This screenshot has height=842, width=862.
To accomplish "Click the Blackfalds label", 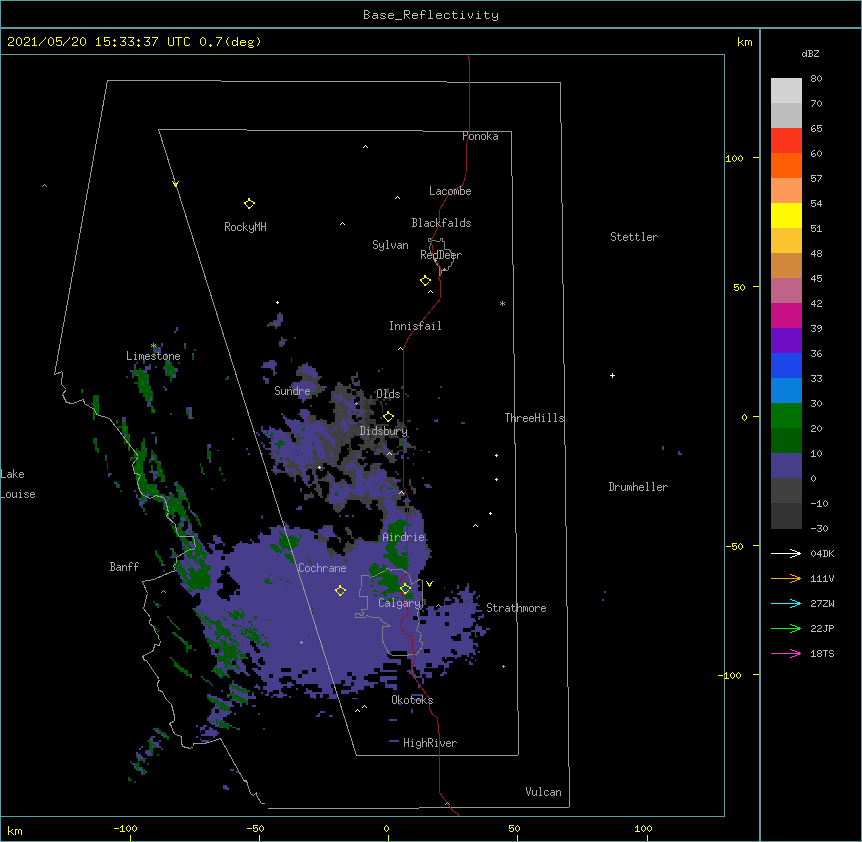I will pyautogui.click(x=441, y=223).
